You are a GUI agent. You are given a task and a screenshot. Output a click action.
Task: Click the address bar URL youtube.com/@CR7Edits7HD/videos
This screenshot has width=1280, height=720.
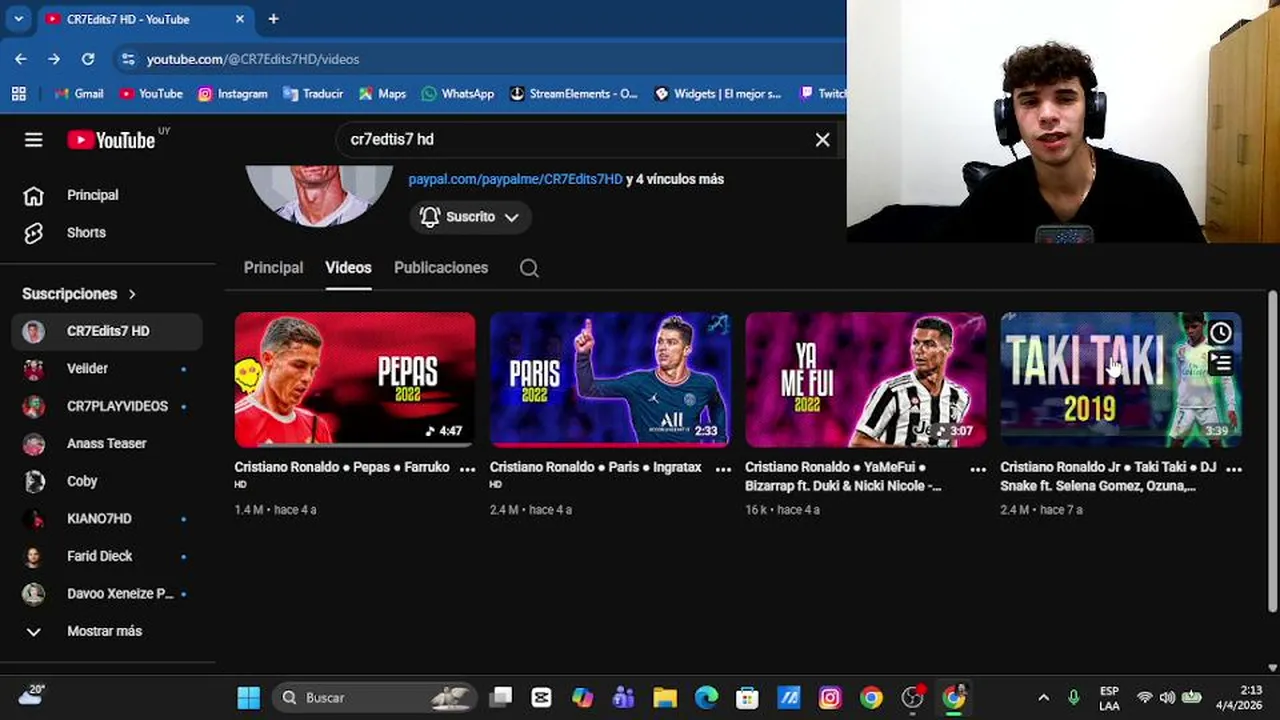(x=253, y=59)
